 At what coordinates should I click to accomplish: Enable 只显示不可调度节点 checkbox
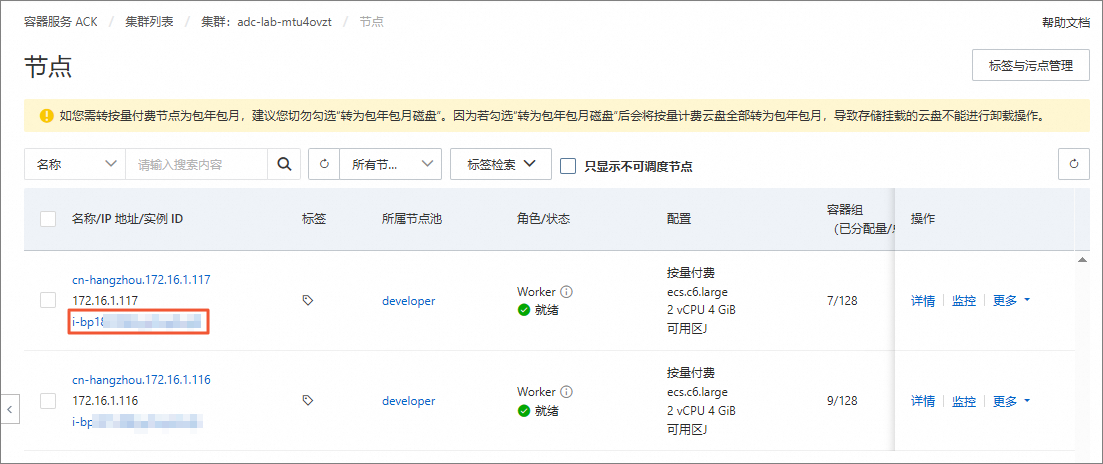coord(568,166)
